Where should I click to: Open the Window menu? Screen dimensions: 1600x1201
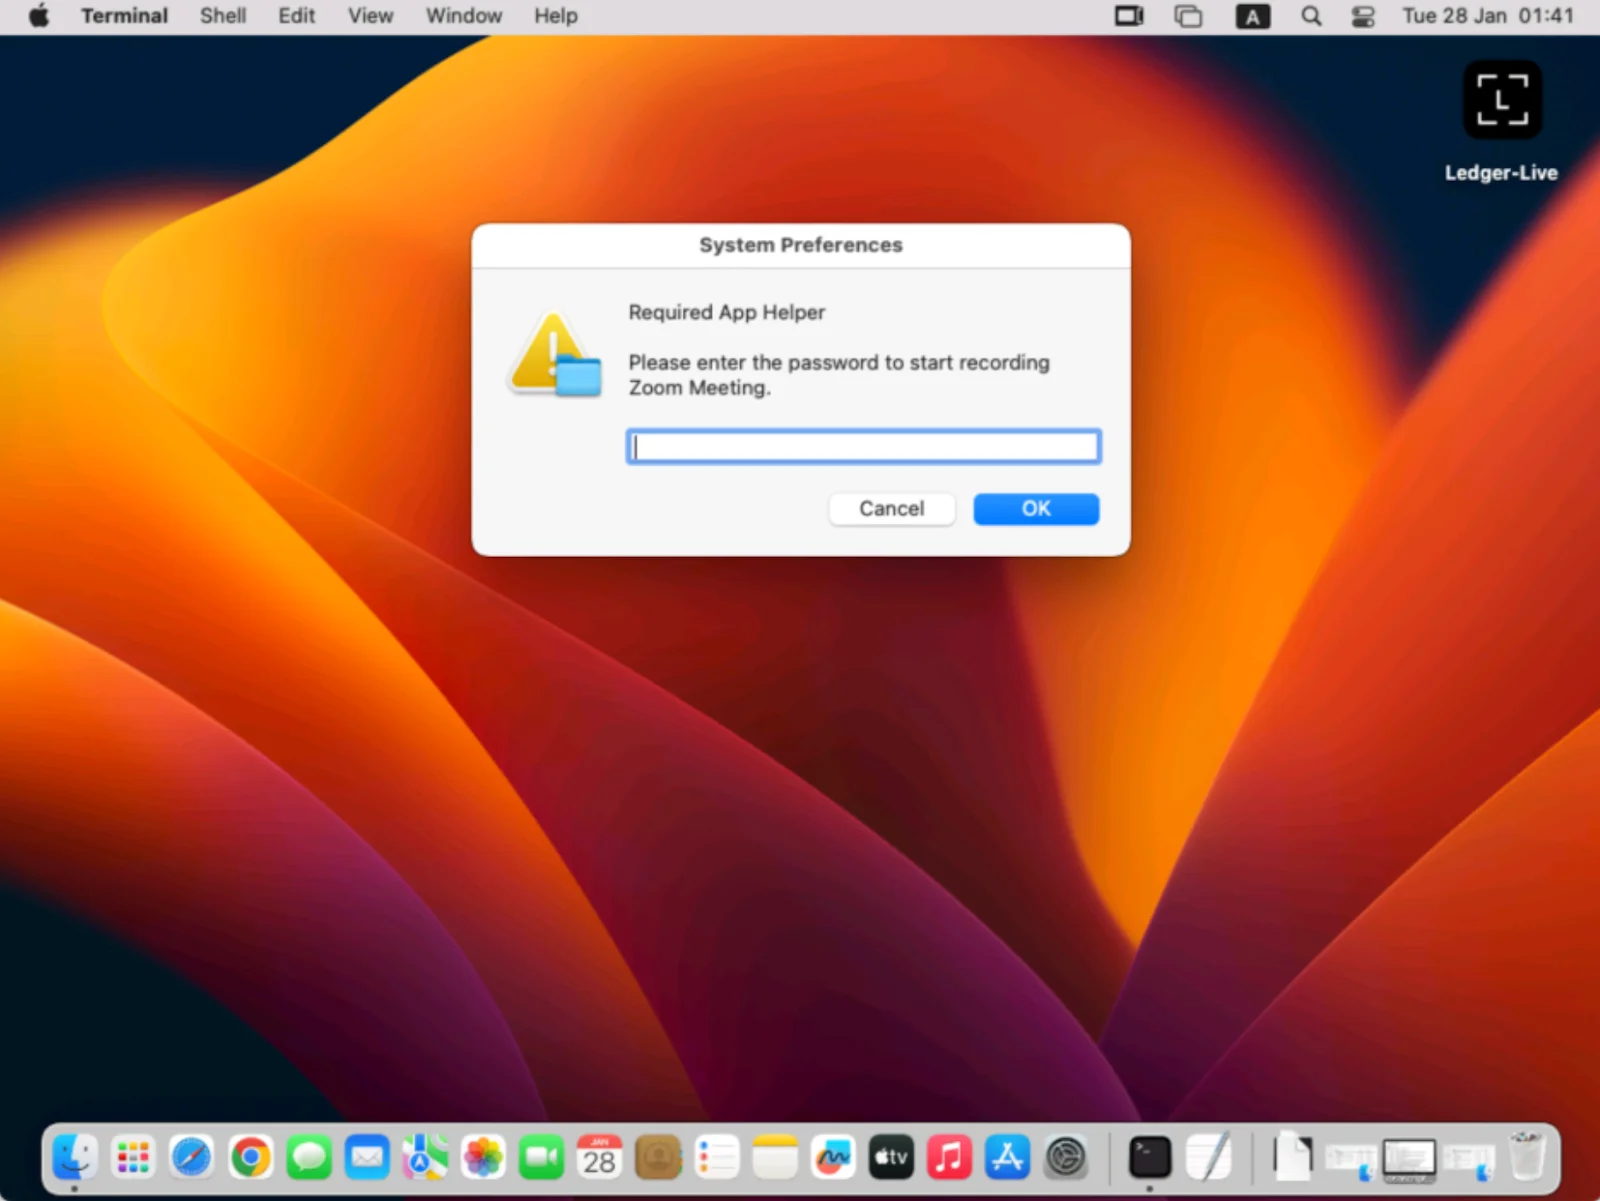[x=464, y=16]
